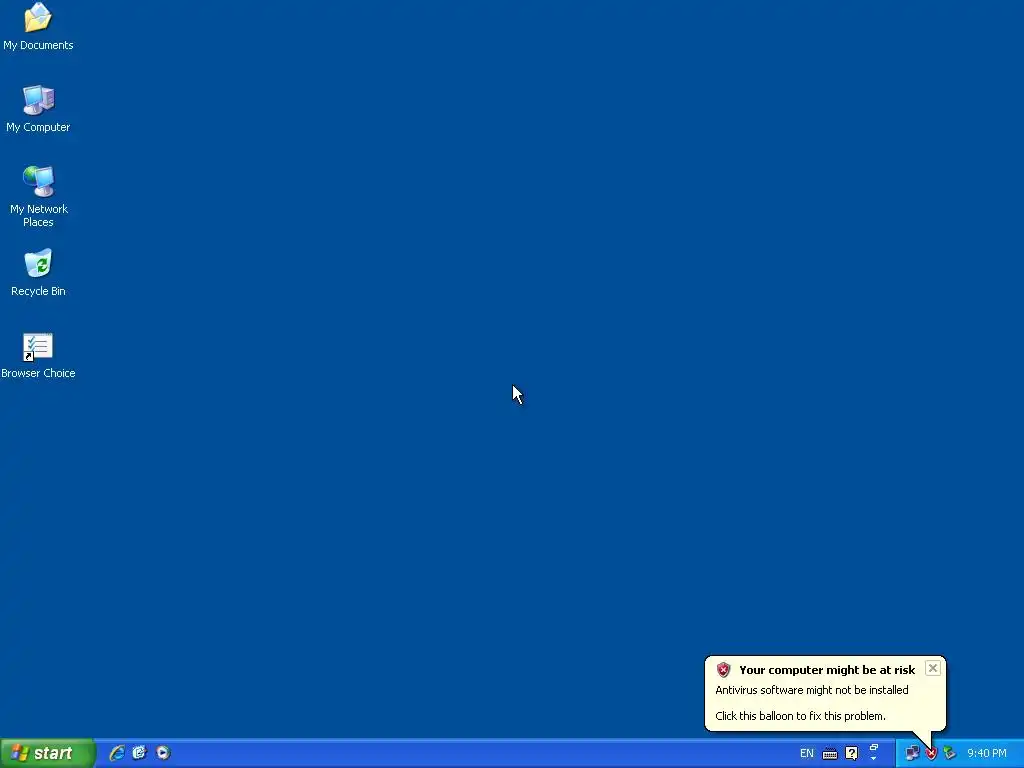The width and height of the screenshot is (1024, 768).
Task: Close the security warning balloon
Action: click(x=933, y=668)
